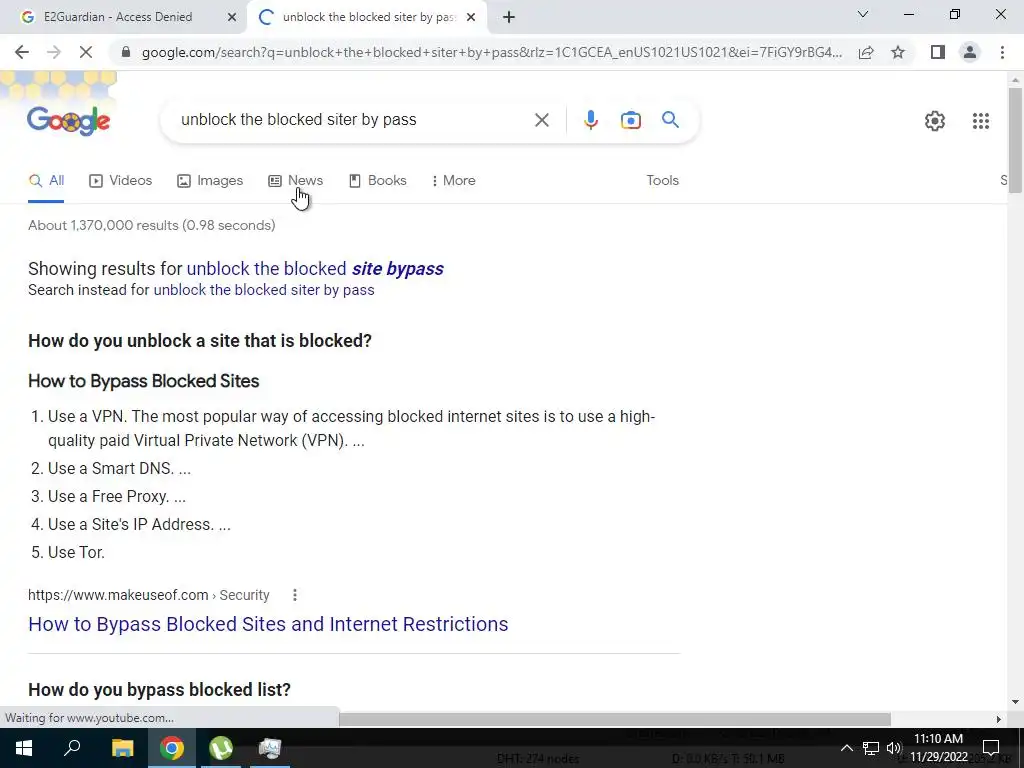The width and height of the screenshot is (1024, 768).
Task: Open taskbar search magnifier
Action: point(72,748)
